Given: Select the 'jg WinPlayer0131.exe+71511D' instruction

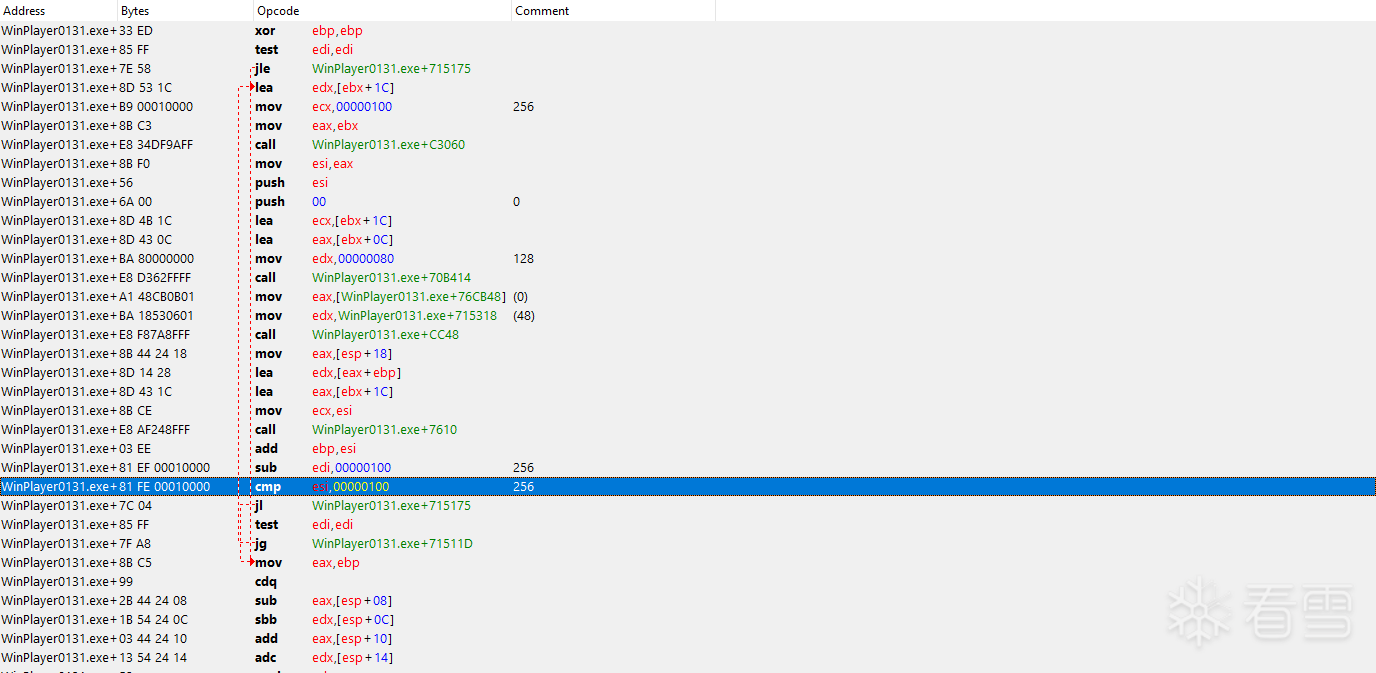Looking at the screenshot, I should (x=688, y=544).
